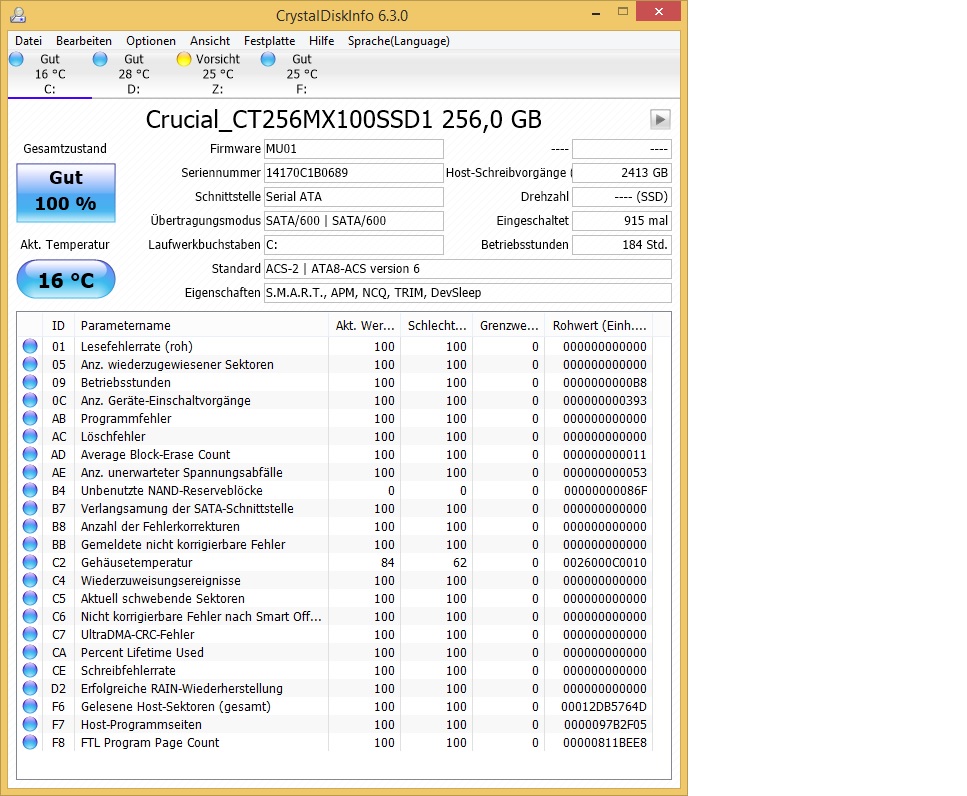Click Host-Schreibvorgänge value 2413 GB
This screenshot has height=796, width=967.
point(622,173)
